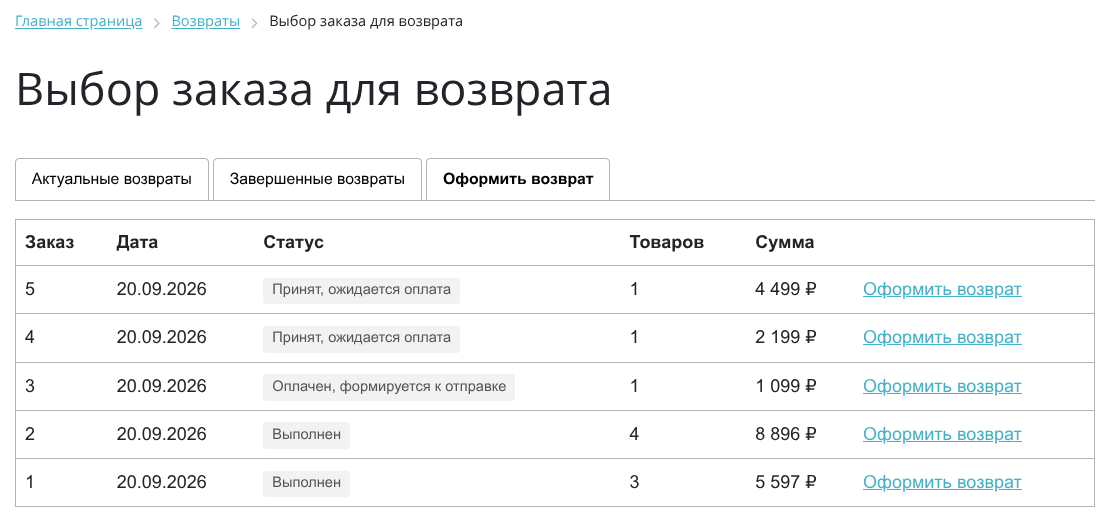The height and width of the screenshot is (521, 1111).
Task: Select the Оформить возврат tab
Action: [518, 179]
